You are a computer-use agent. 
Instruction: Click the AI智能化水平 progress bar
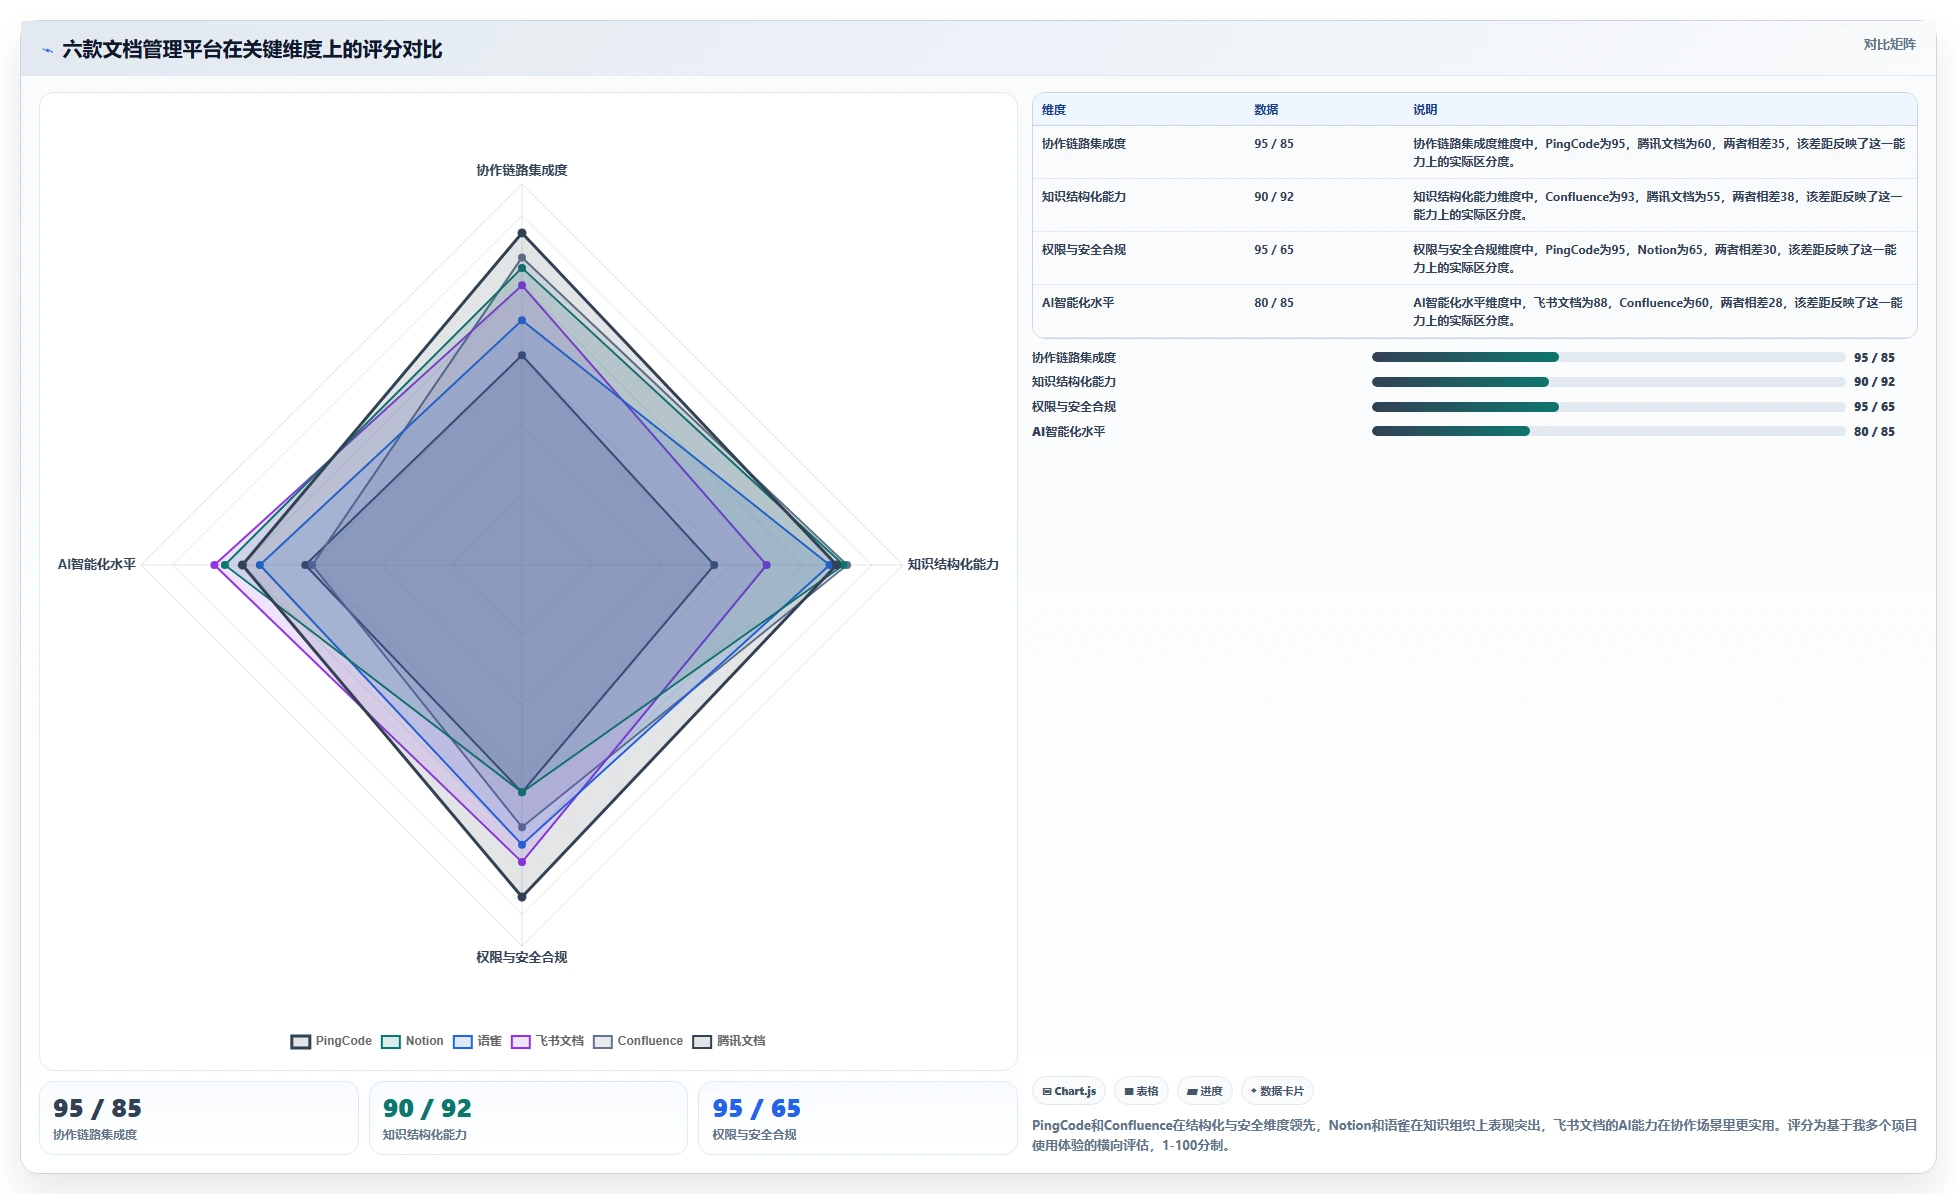(x=1608, y=431)
